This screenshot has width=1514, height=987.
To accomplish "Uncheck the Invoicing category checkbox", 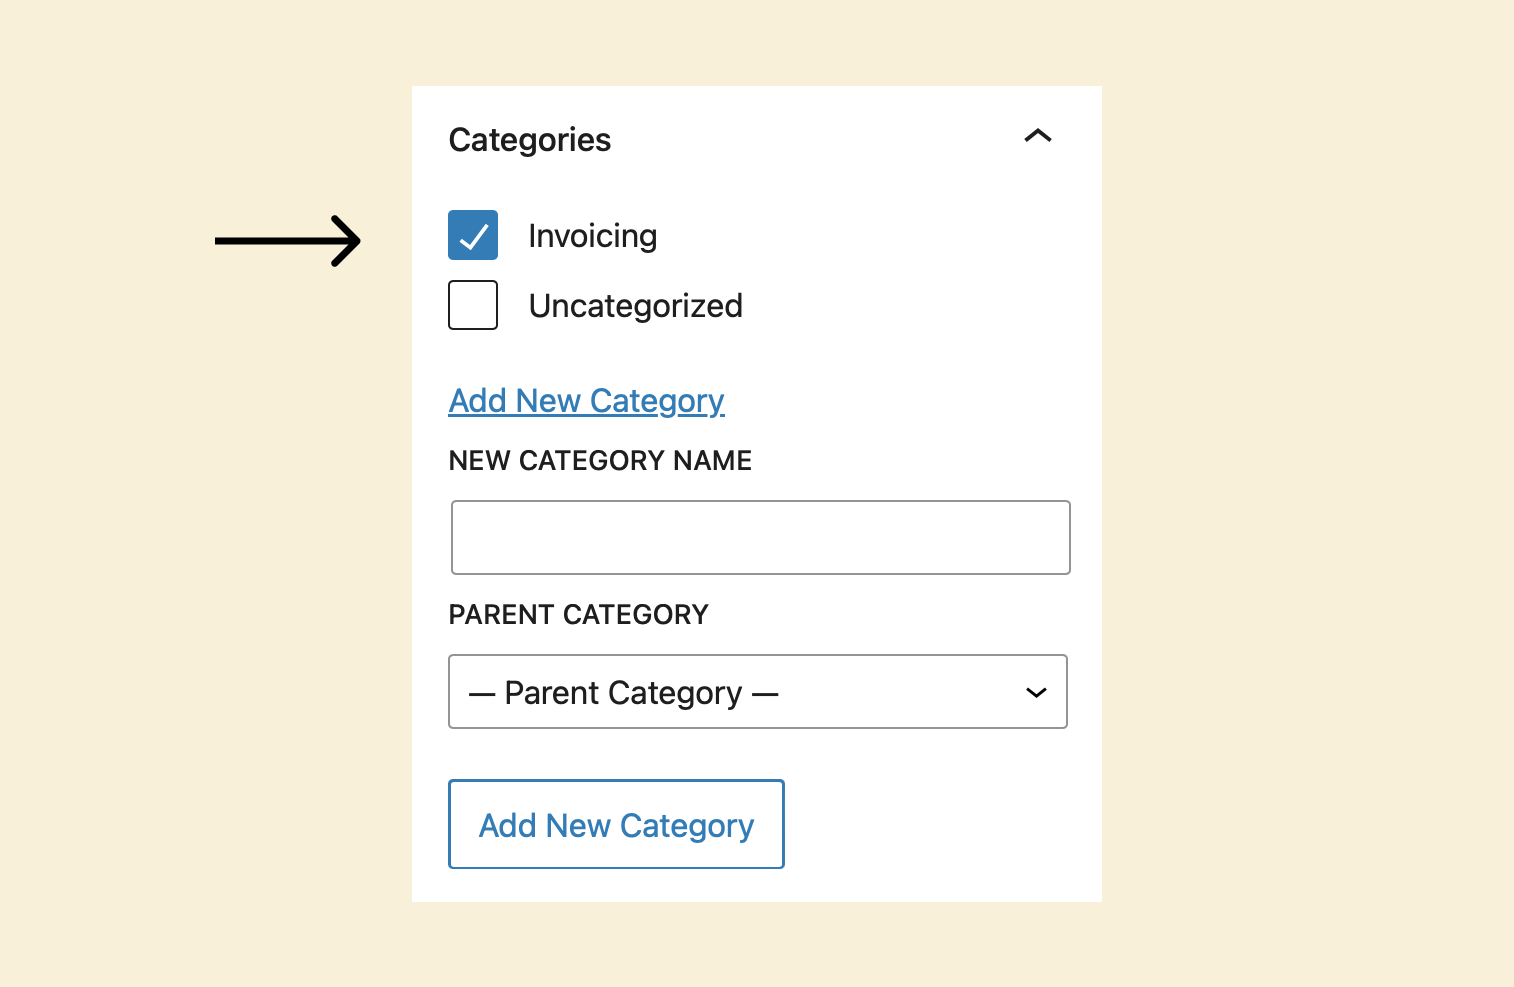I will coord(473,235).
